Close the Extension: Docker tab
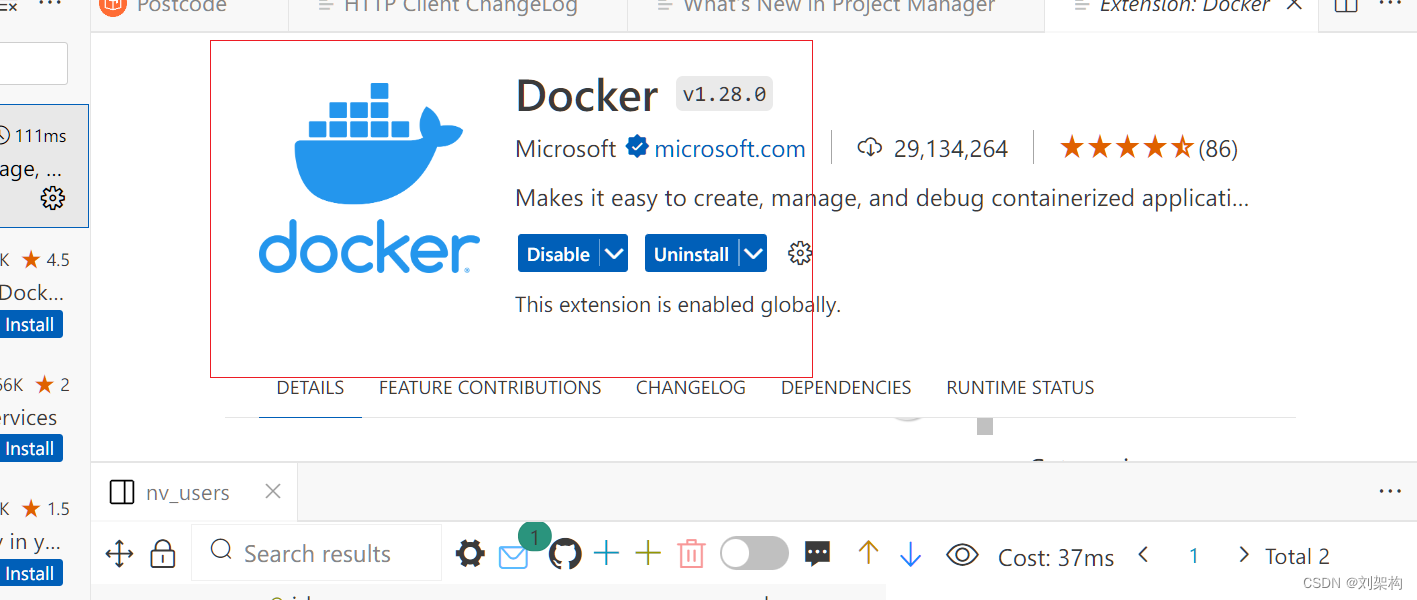Screen dimensions: 1417x600 pos(1294,5)
